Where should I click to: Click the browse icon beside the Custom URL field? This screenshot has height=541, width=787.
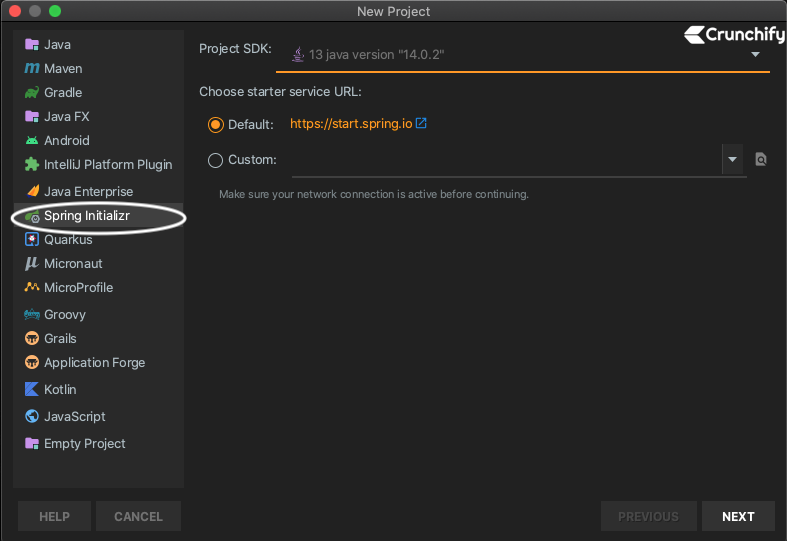(761, 160)
